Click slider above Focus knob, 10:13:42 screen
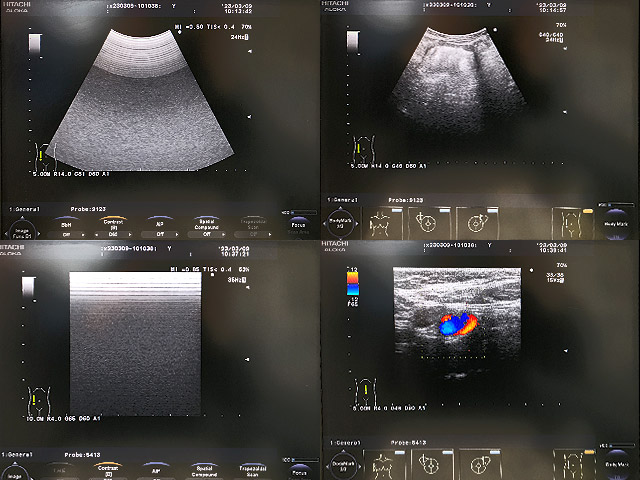The image size is (640, 480). [x=303, y=213]
